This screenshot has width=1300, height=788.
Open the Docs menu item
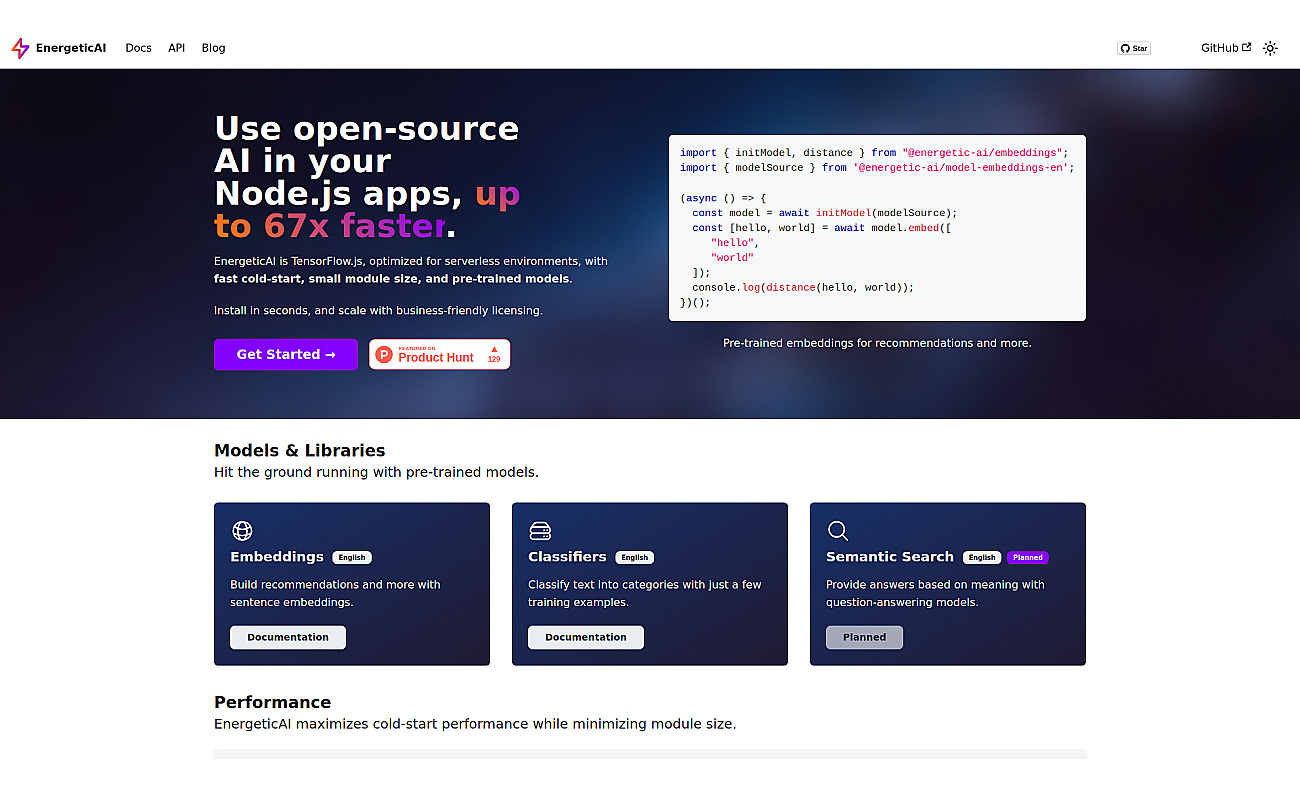click(x=138, y=48)
